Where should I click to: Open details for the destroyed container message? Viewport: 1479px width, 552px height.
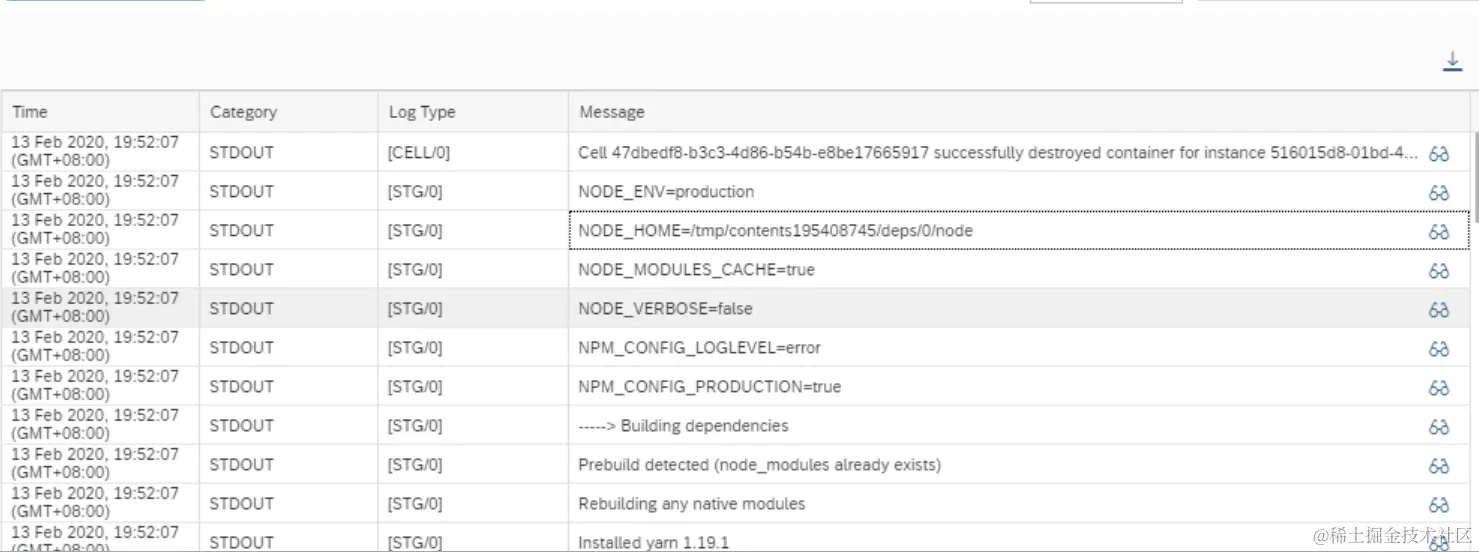(1439, 154)
